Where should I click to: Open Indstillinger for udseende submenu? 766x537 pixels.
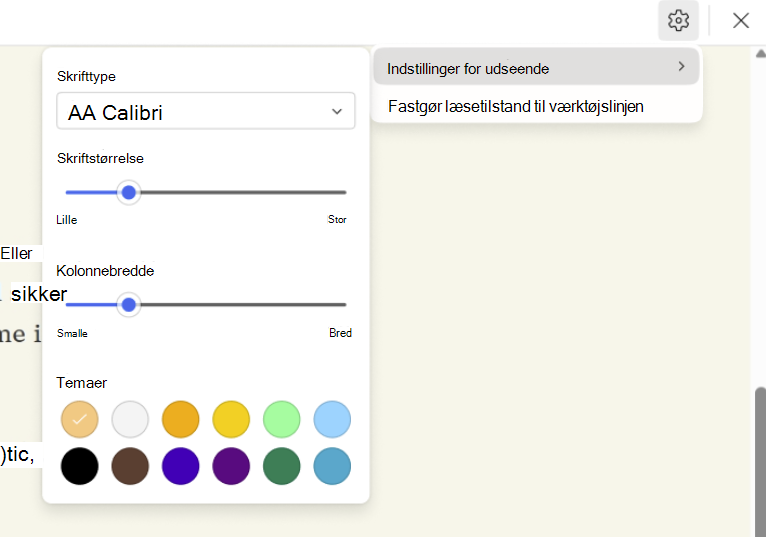[536, 67]
